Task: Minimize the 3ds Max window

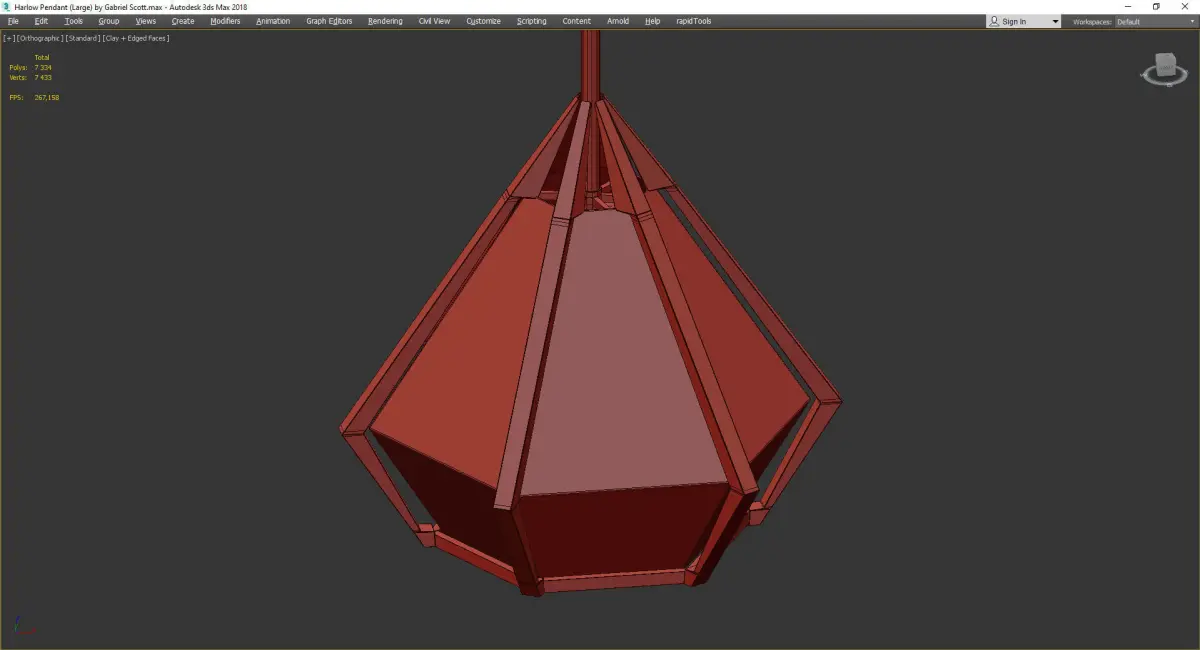Action: pos(1128,6)
